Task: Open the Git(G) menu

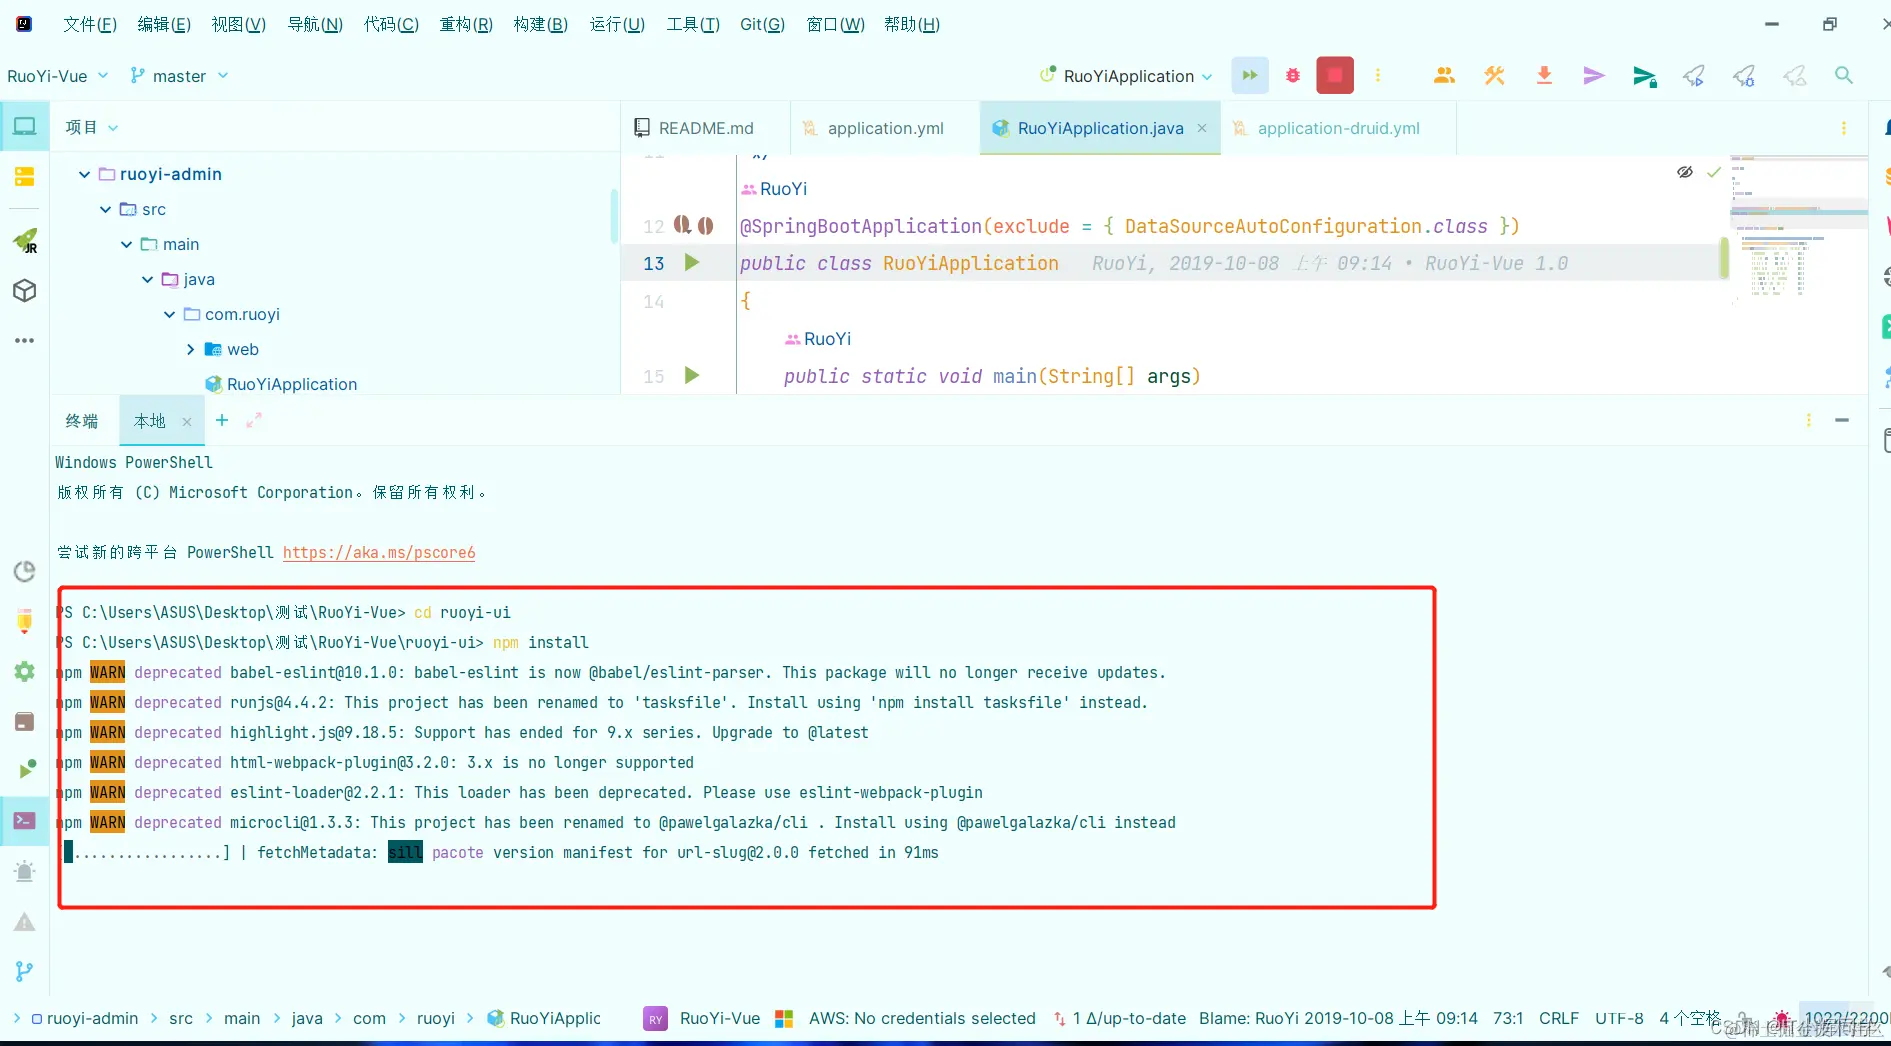Action: coord(762,24)
